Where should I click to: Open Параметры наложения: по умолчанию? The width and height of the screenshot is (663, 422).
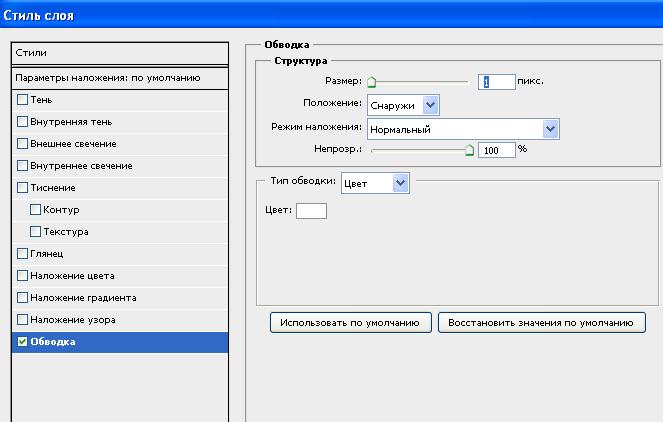pos(120,77)
